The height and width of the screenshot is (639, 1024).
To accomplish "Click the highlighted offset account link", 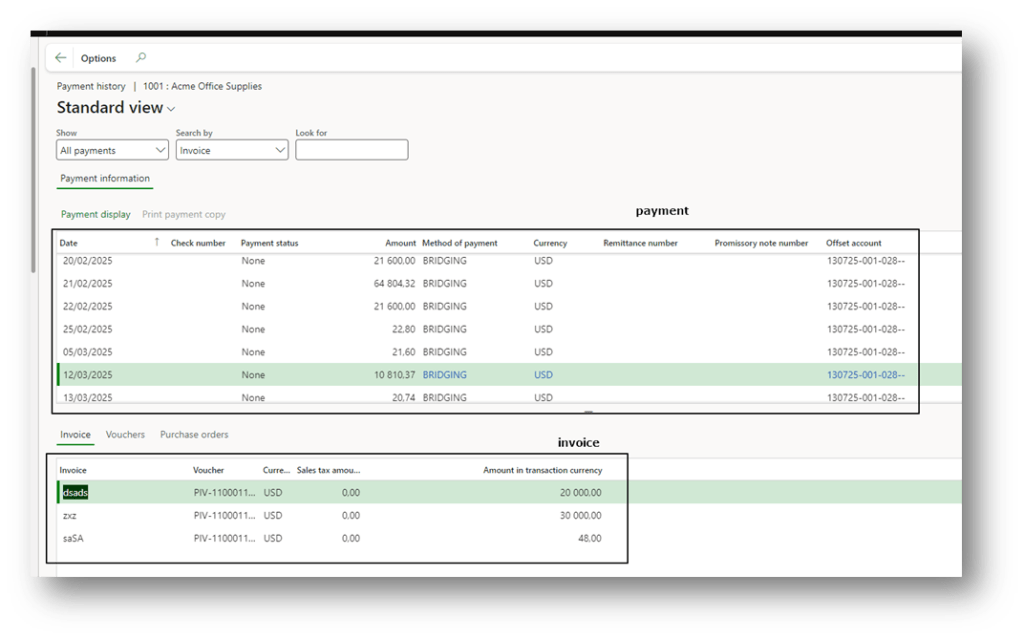I will coord(865,375).
